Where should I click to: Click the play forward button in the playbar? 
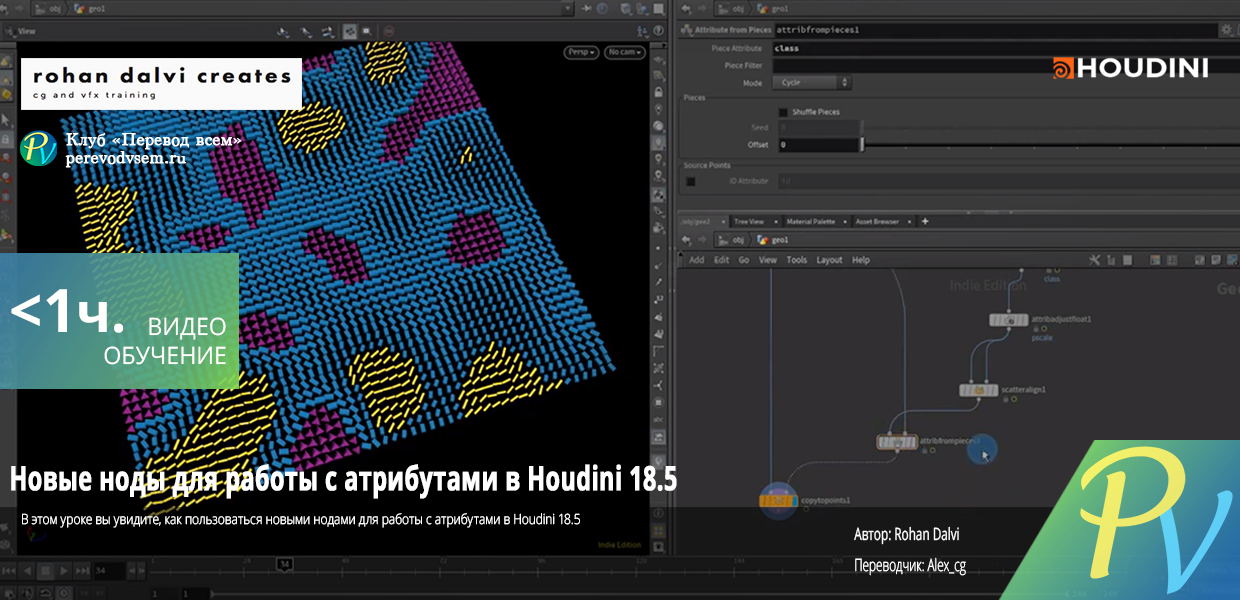(x=66, y=571)
